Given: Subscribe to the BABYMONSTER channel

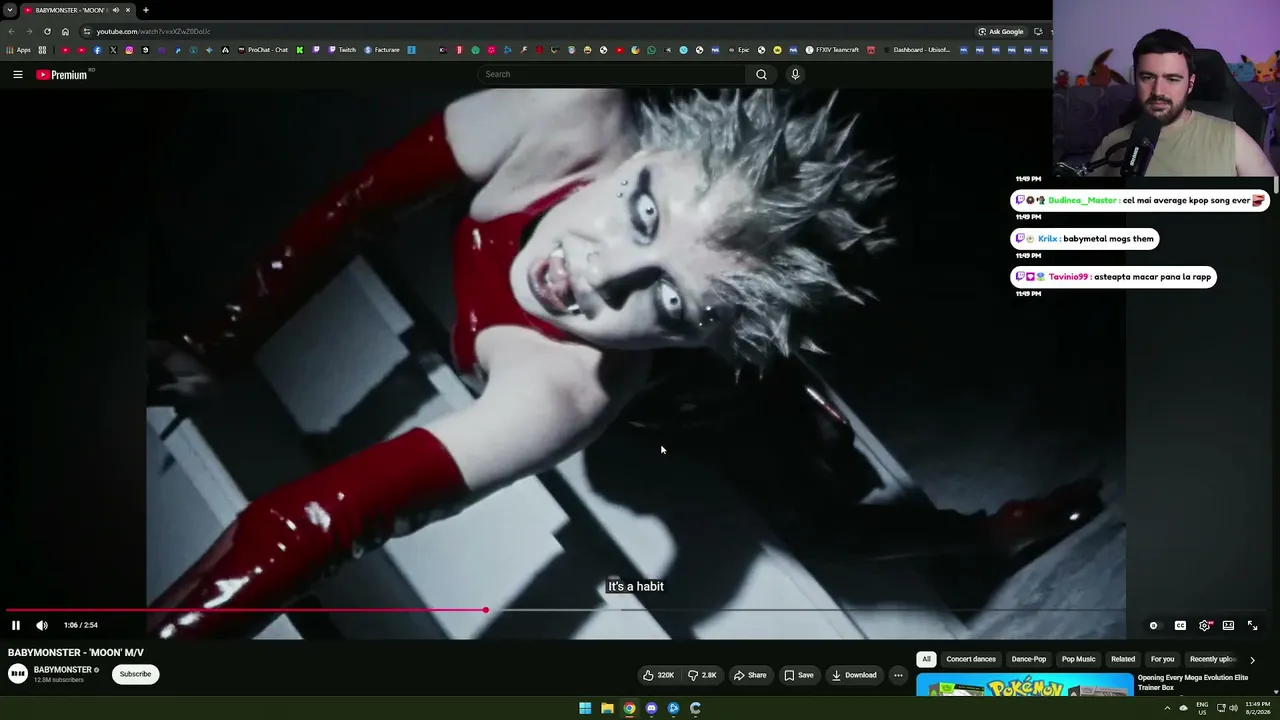Looking at the screenshot, I should click(x=135, y=674).
